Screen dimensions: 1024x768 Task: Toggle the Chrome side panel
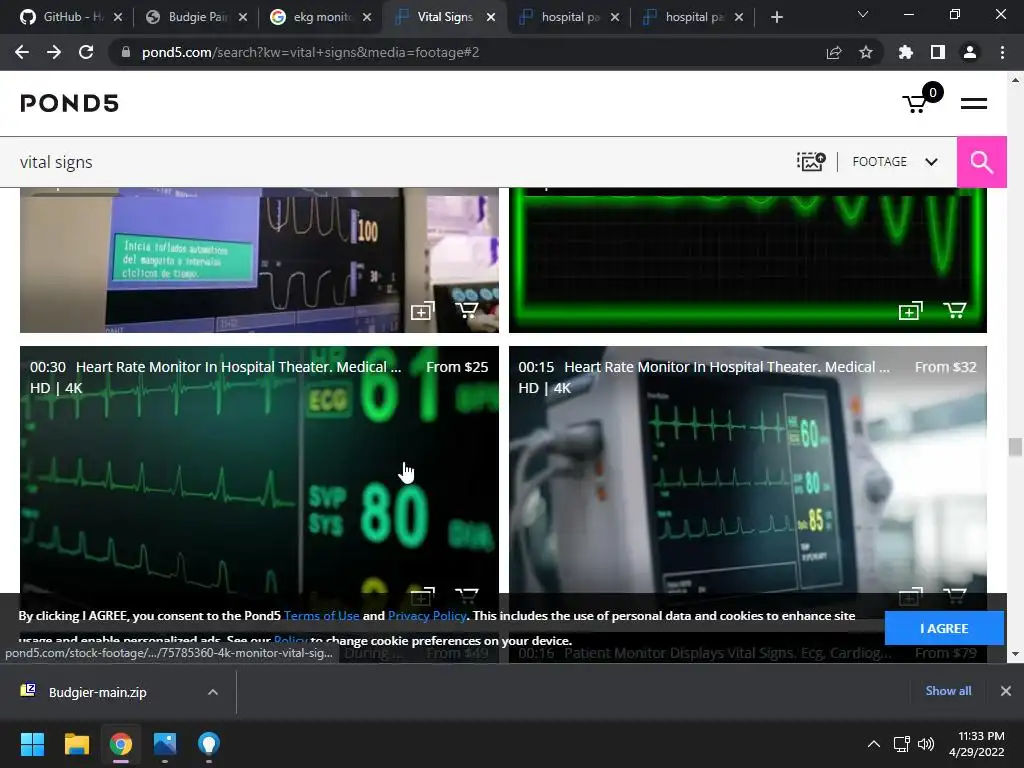click(x=938, y=52)
